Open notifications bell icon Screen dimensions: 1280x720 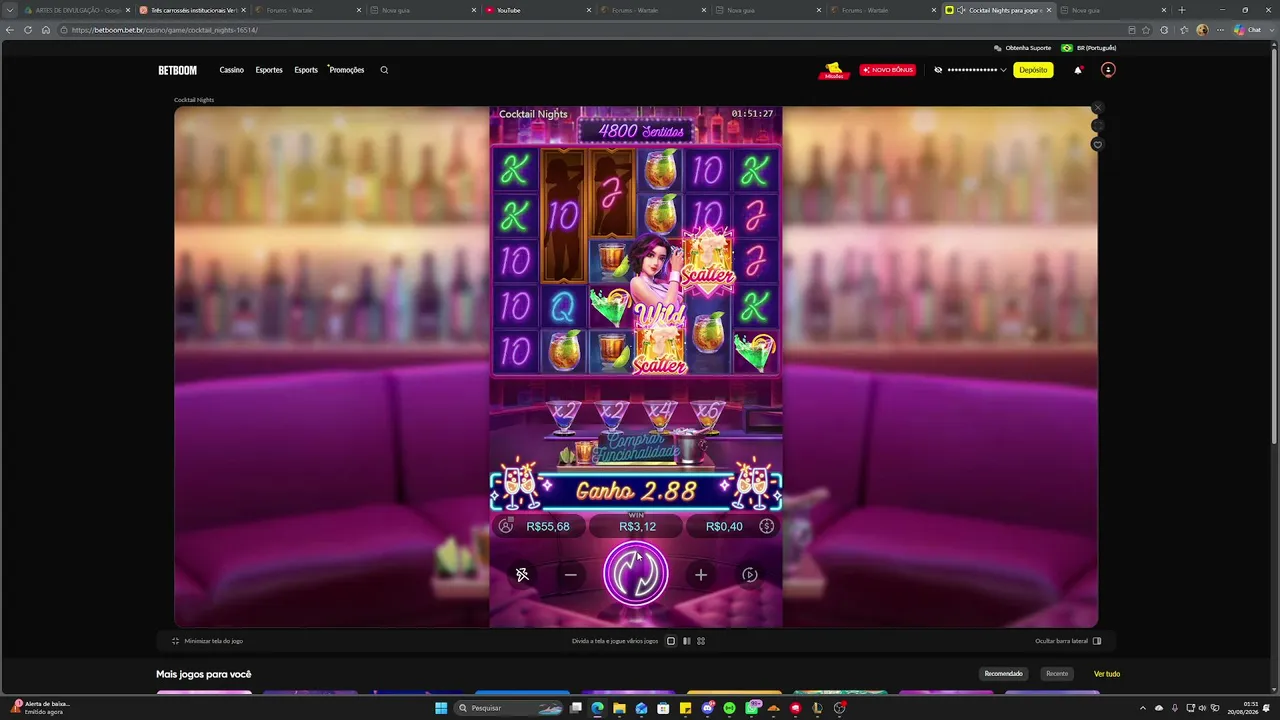tap(1078, 70)
